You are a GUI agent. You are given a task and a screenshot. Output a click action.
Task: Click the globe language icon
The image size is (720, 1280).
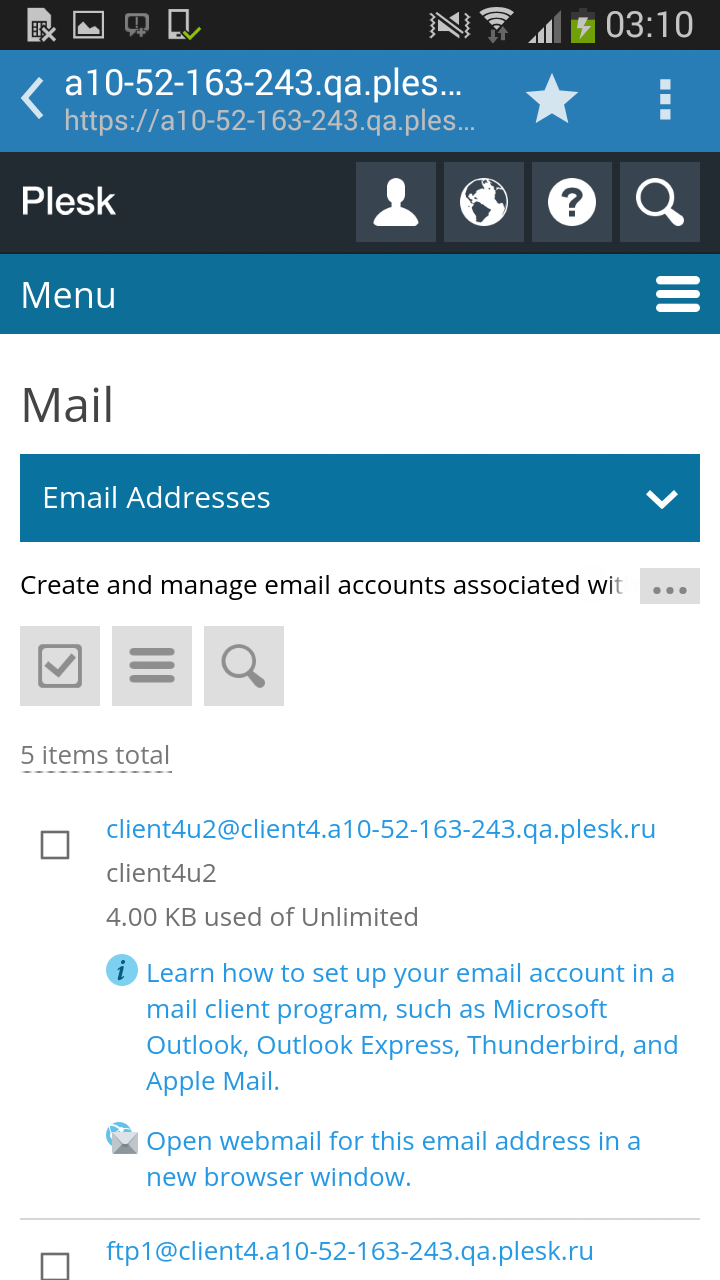pos(484,202)
